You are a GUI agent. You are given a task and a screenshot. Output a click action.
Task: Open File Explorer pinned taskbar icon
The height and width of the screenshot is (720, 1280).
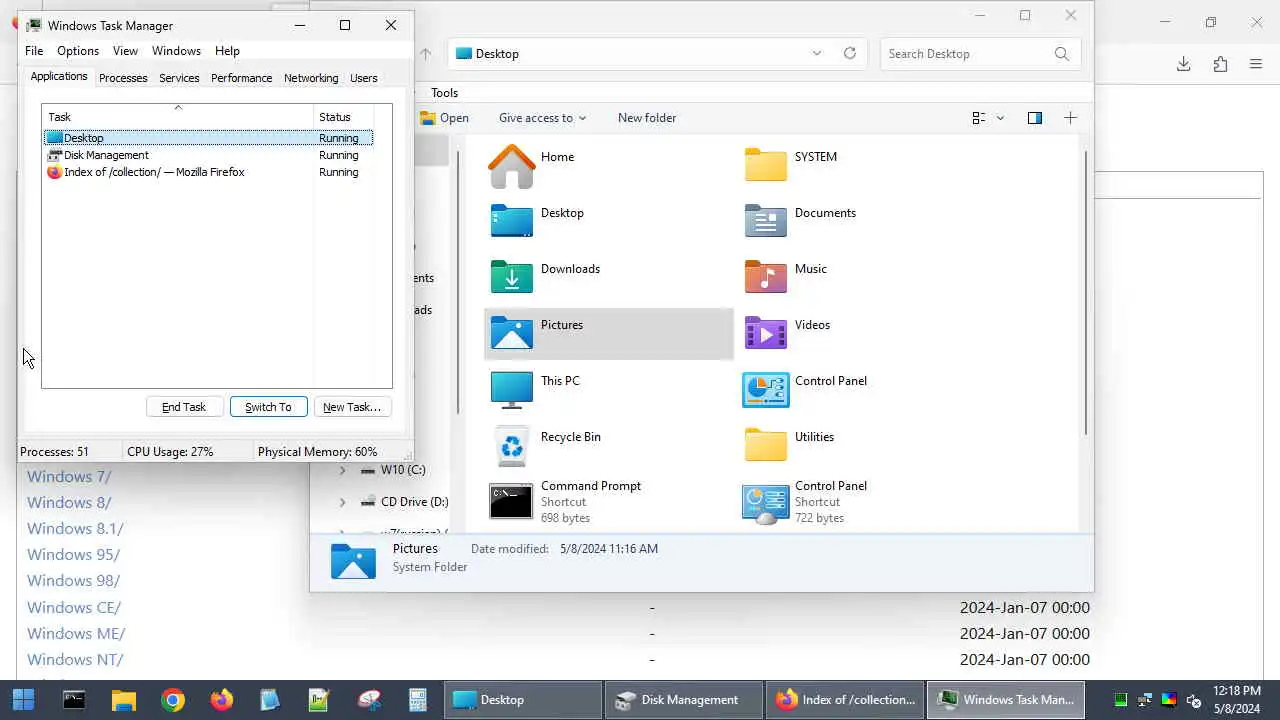click(123, 700)
